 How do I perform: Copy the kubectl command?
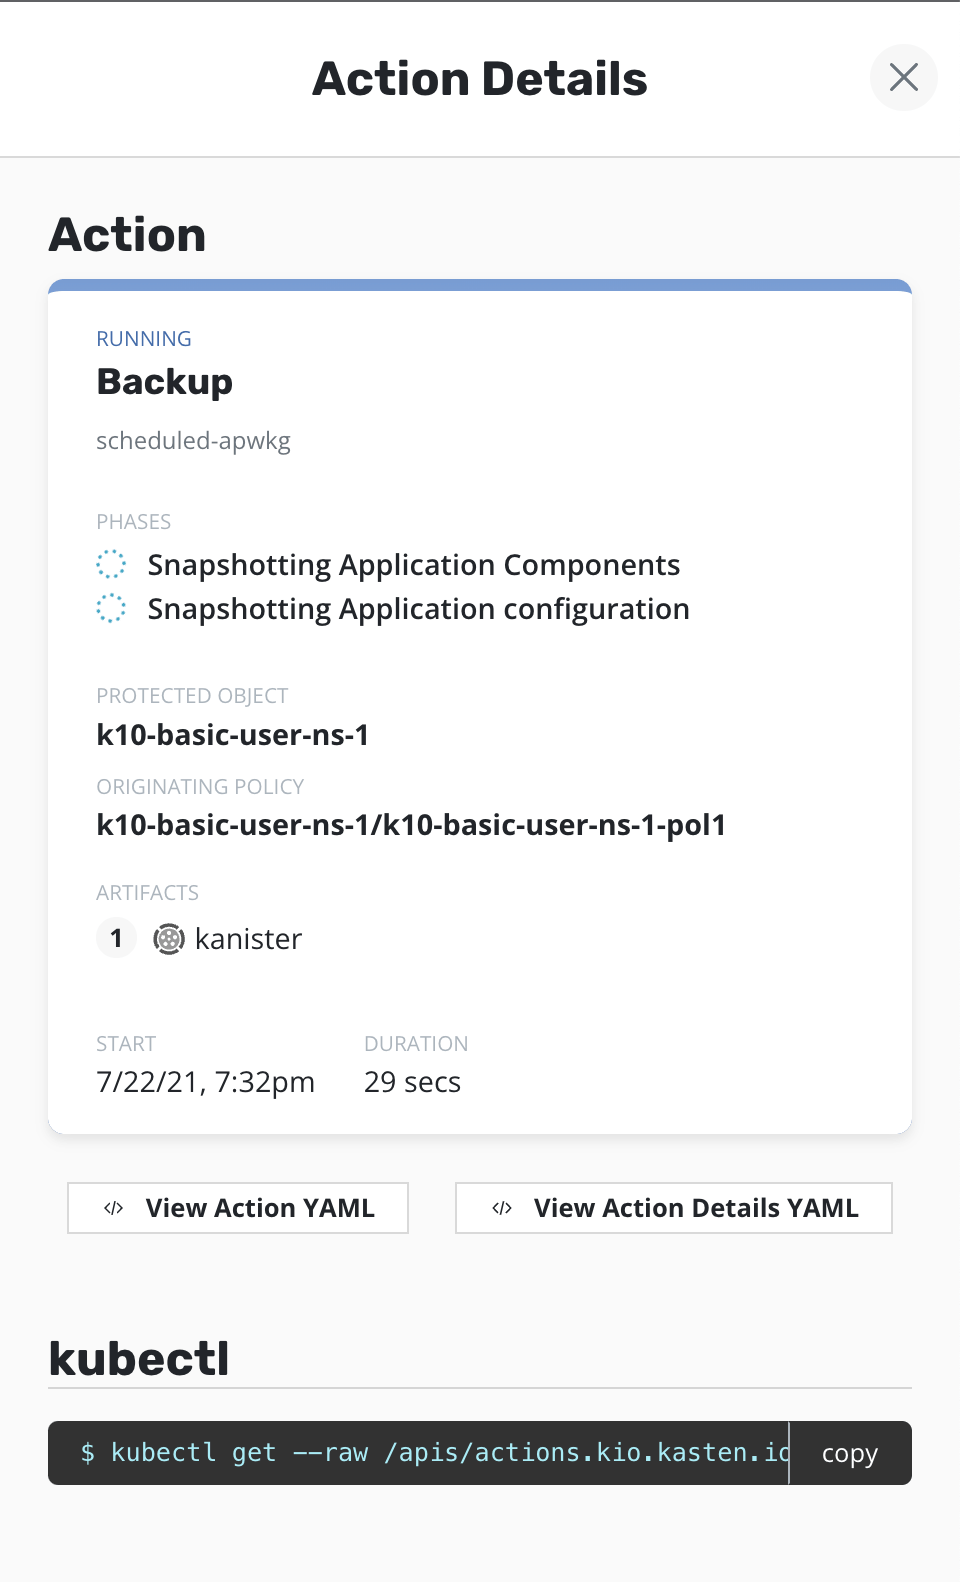pos(849,1453)
